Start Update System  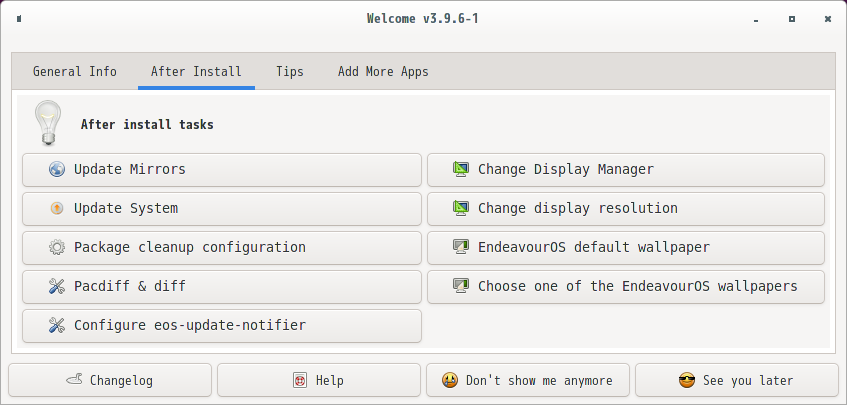(x=221, y=208)
